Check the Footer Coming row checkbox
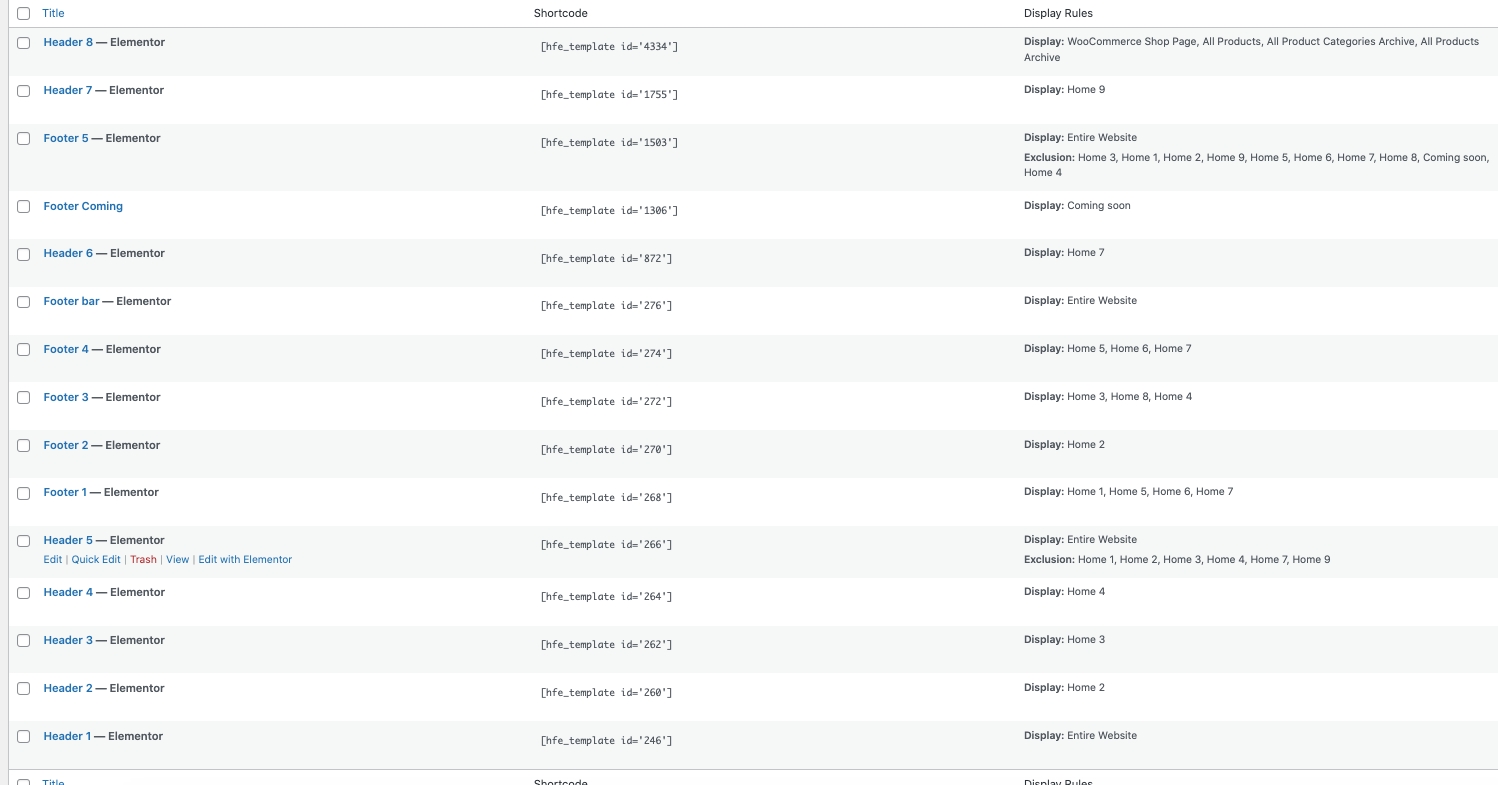This screenshot has width=1498, height=785. coord(24,207)
